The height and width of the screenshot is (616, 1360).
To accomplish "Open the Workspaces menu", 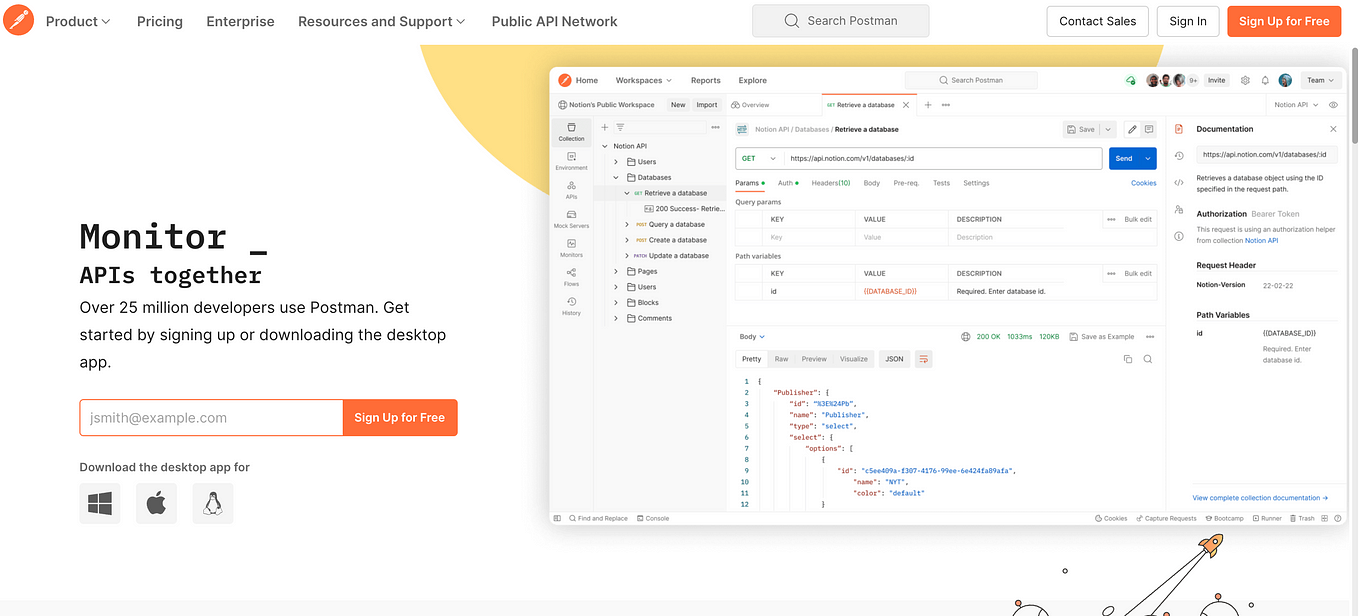I will [x=643, y=80].
